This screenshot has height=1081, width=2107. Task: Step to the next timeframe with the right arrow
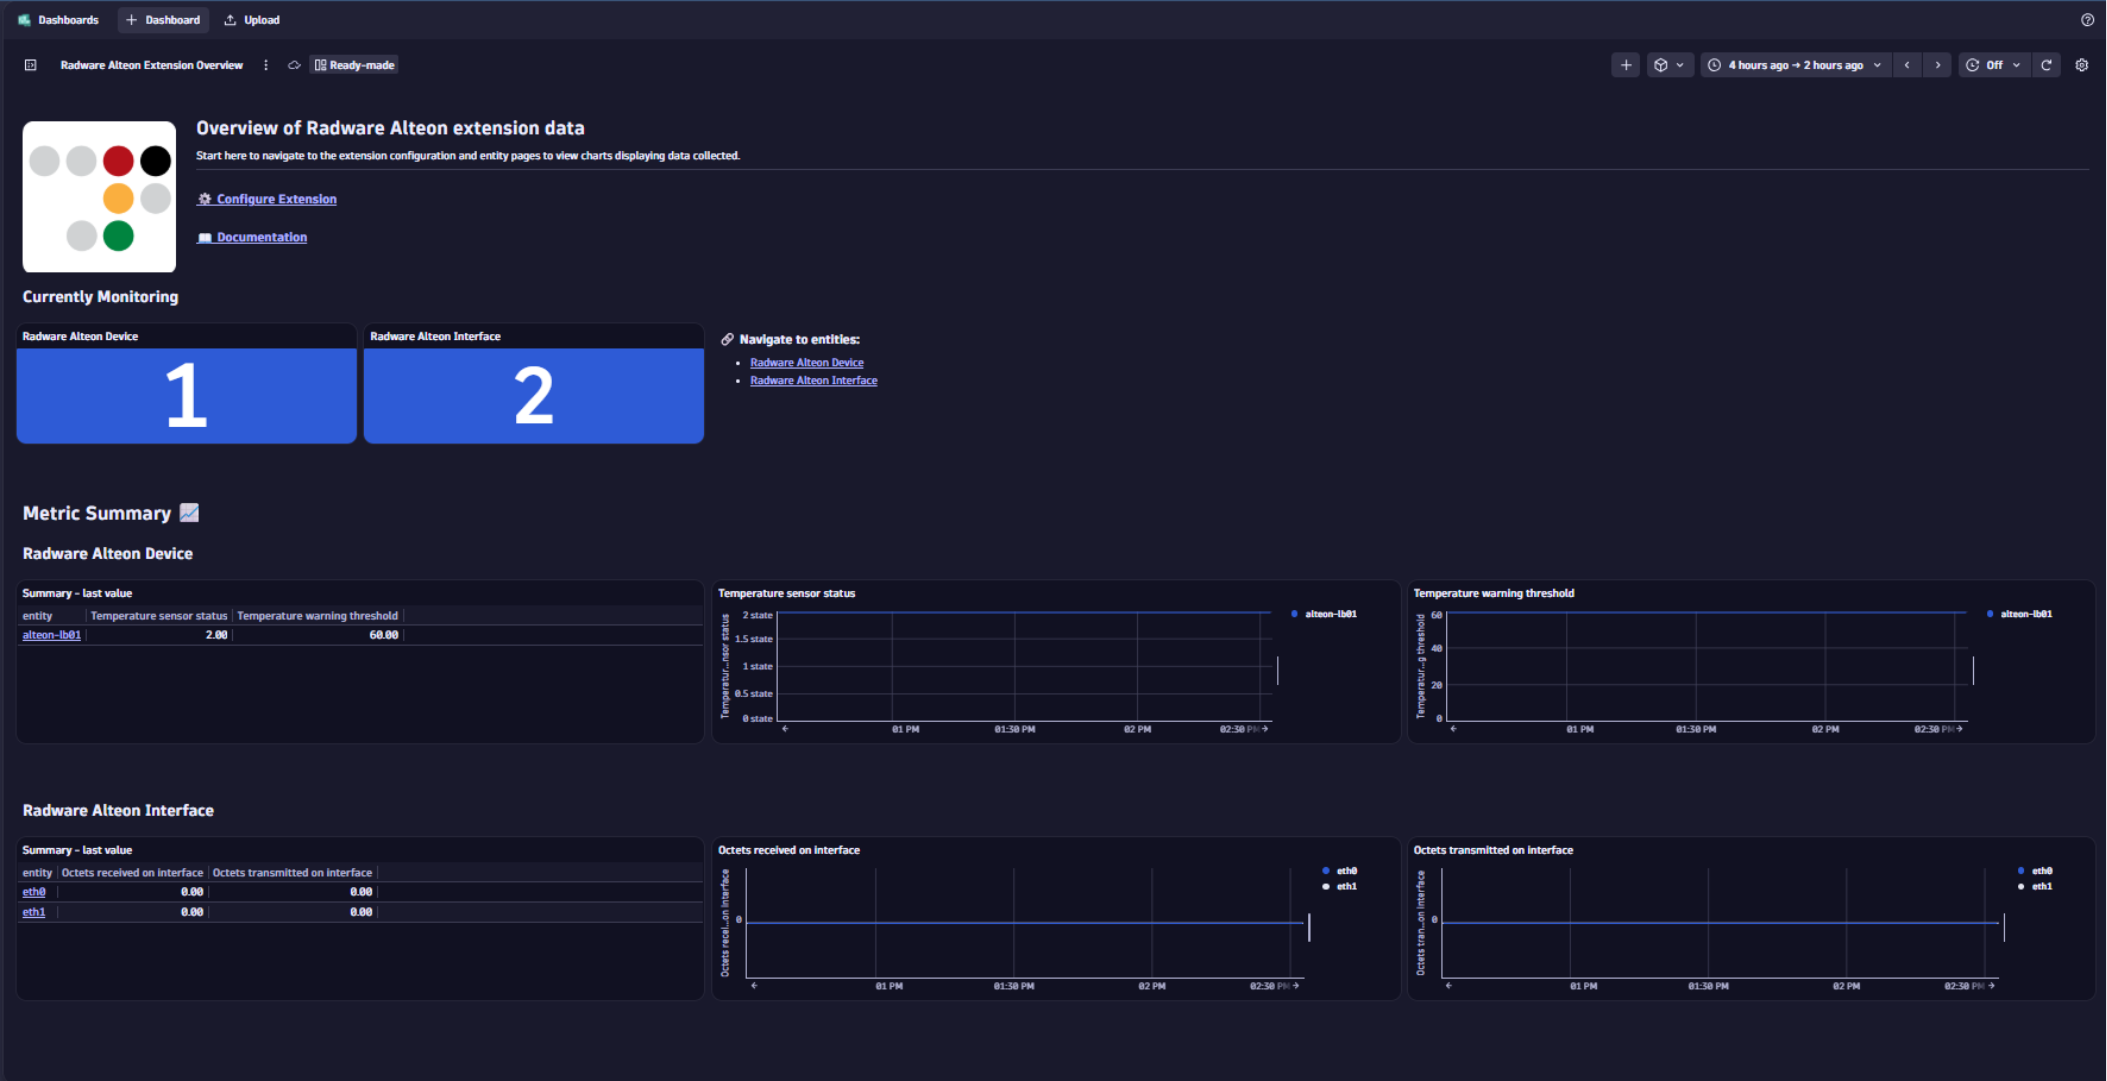pyautogui.click(x=1938, y=64)
